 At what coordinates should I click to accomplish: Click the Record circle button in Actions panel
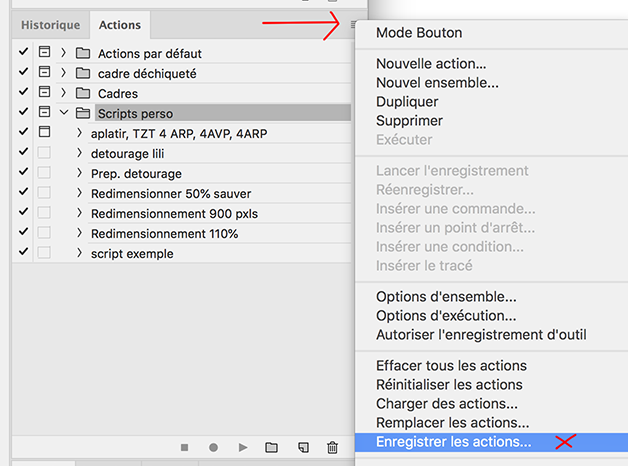point(213,447)
